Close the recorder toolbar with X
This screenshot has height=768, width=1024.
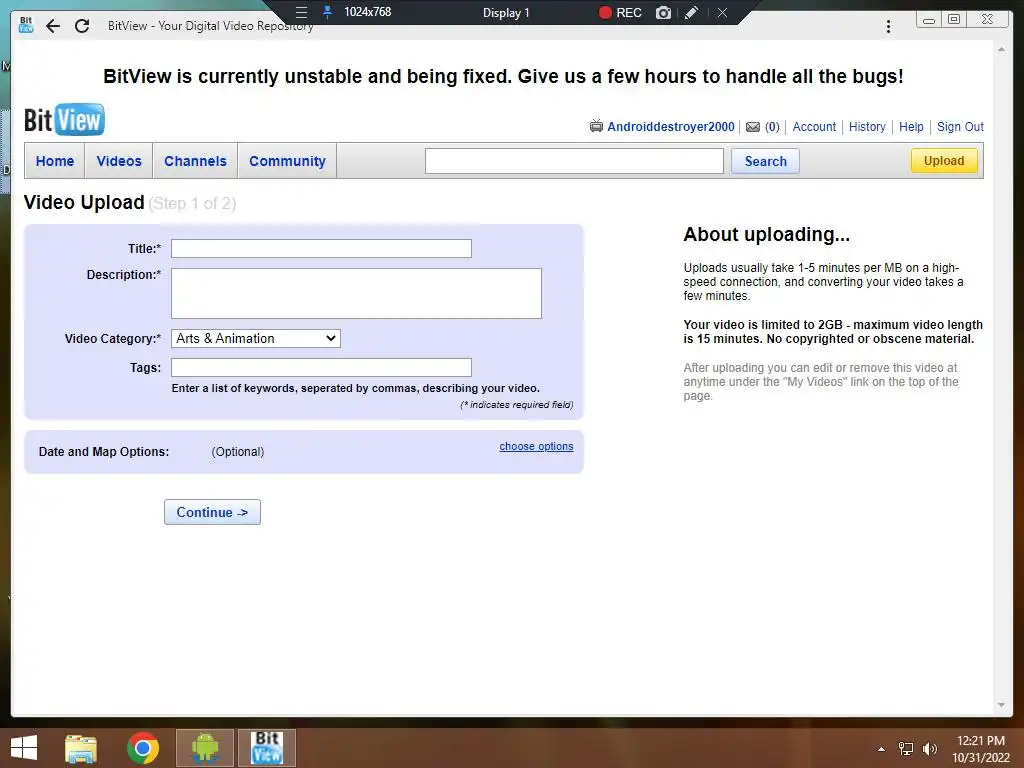pos(722,12)
